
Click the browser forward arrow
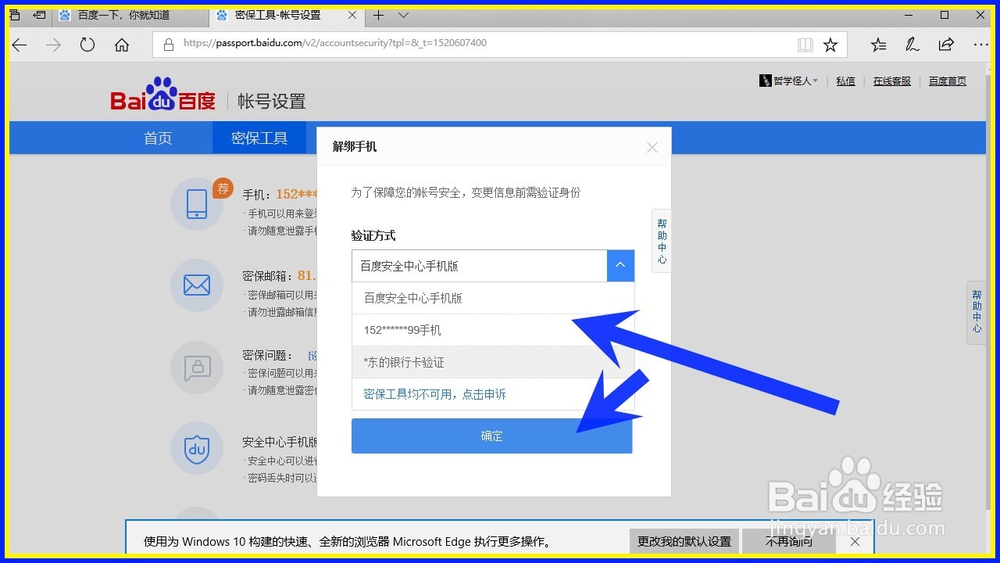click(54, 45)
